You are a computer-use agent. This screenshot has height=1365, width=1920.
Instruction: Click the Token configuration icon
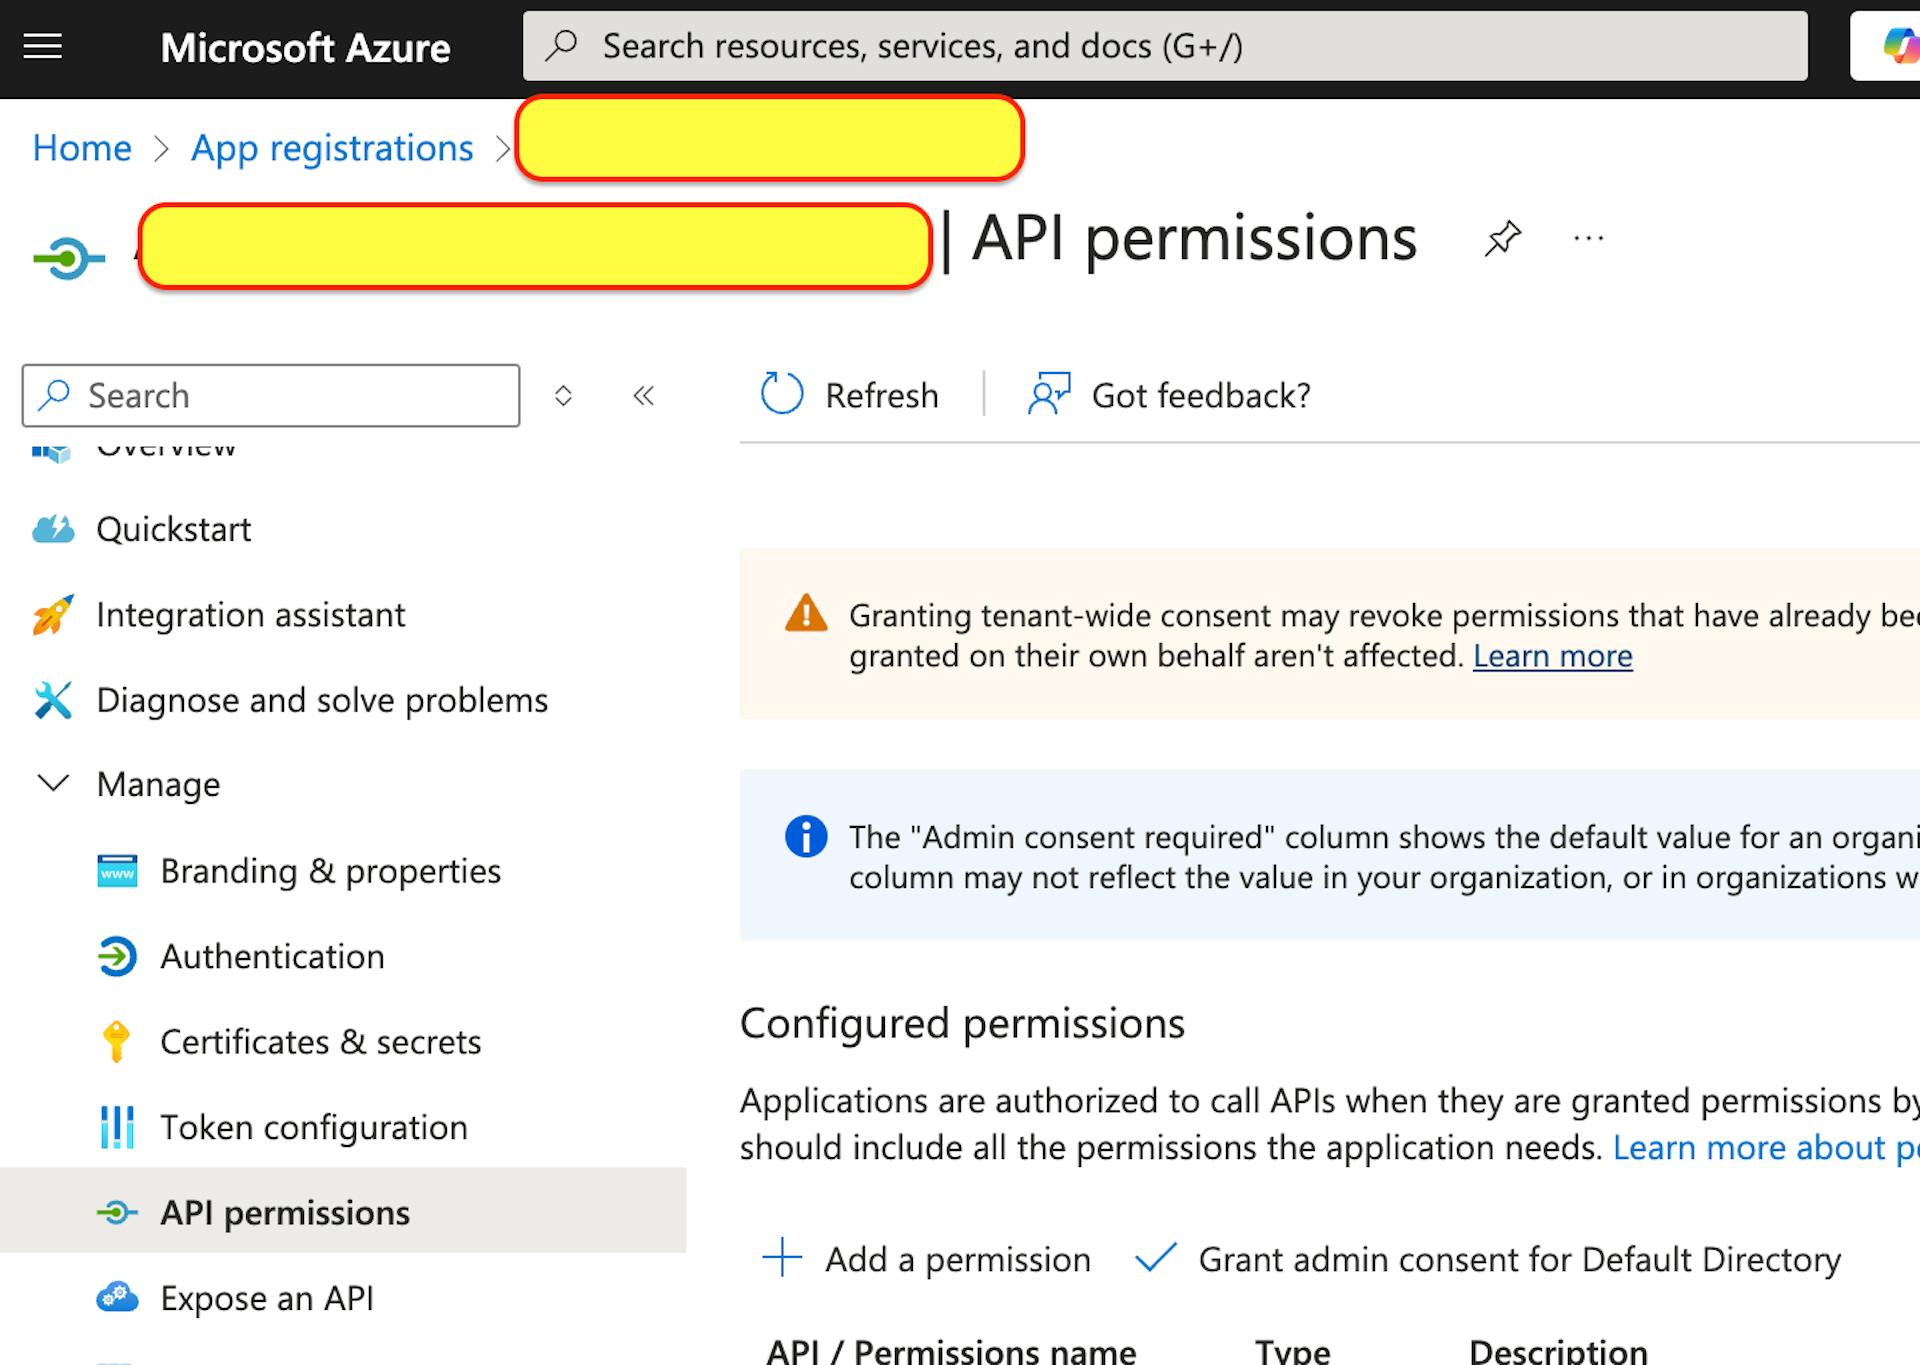point(117,1127)
